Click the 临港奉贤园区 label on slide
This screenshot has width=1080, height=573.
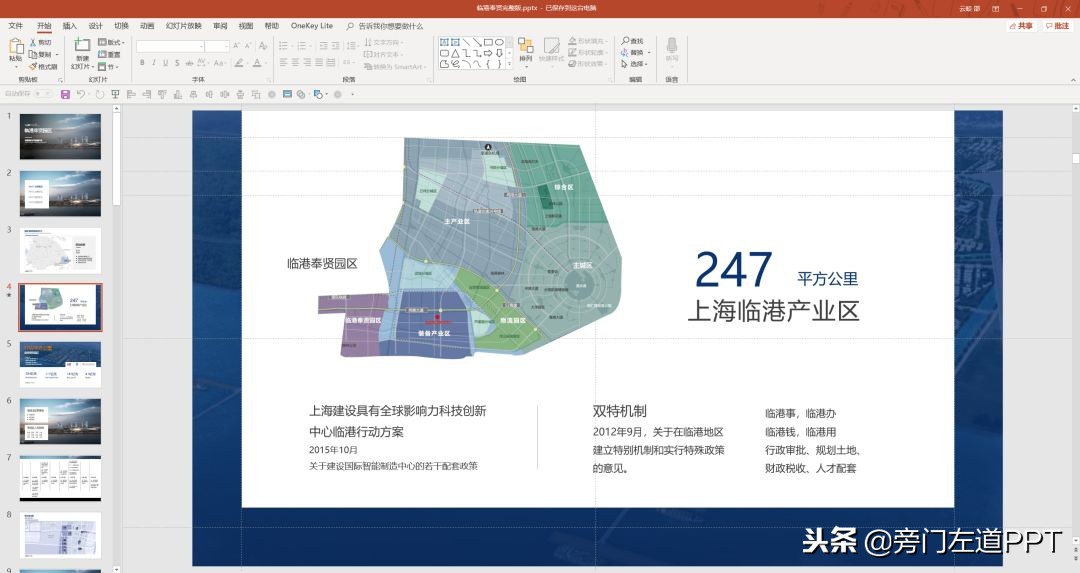click(x=322, y=264)
